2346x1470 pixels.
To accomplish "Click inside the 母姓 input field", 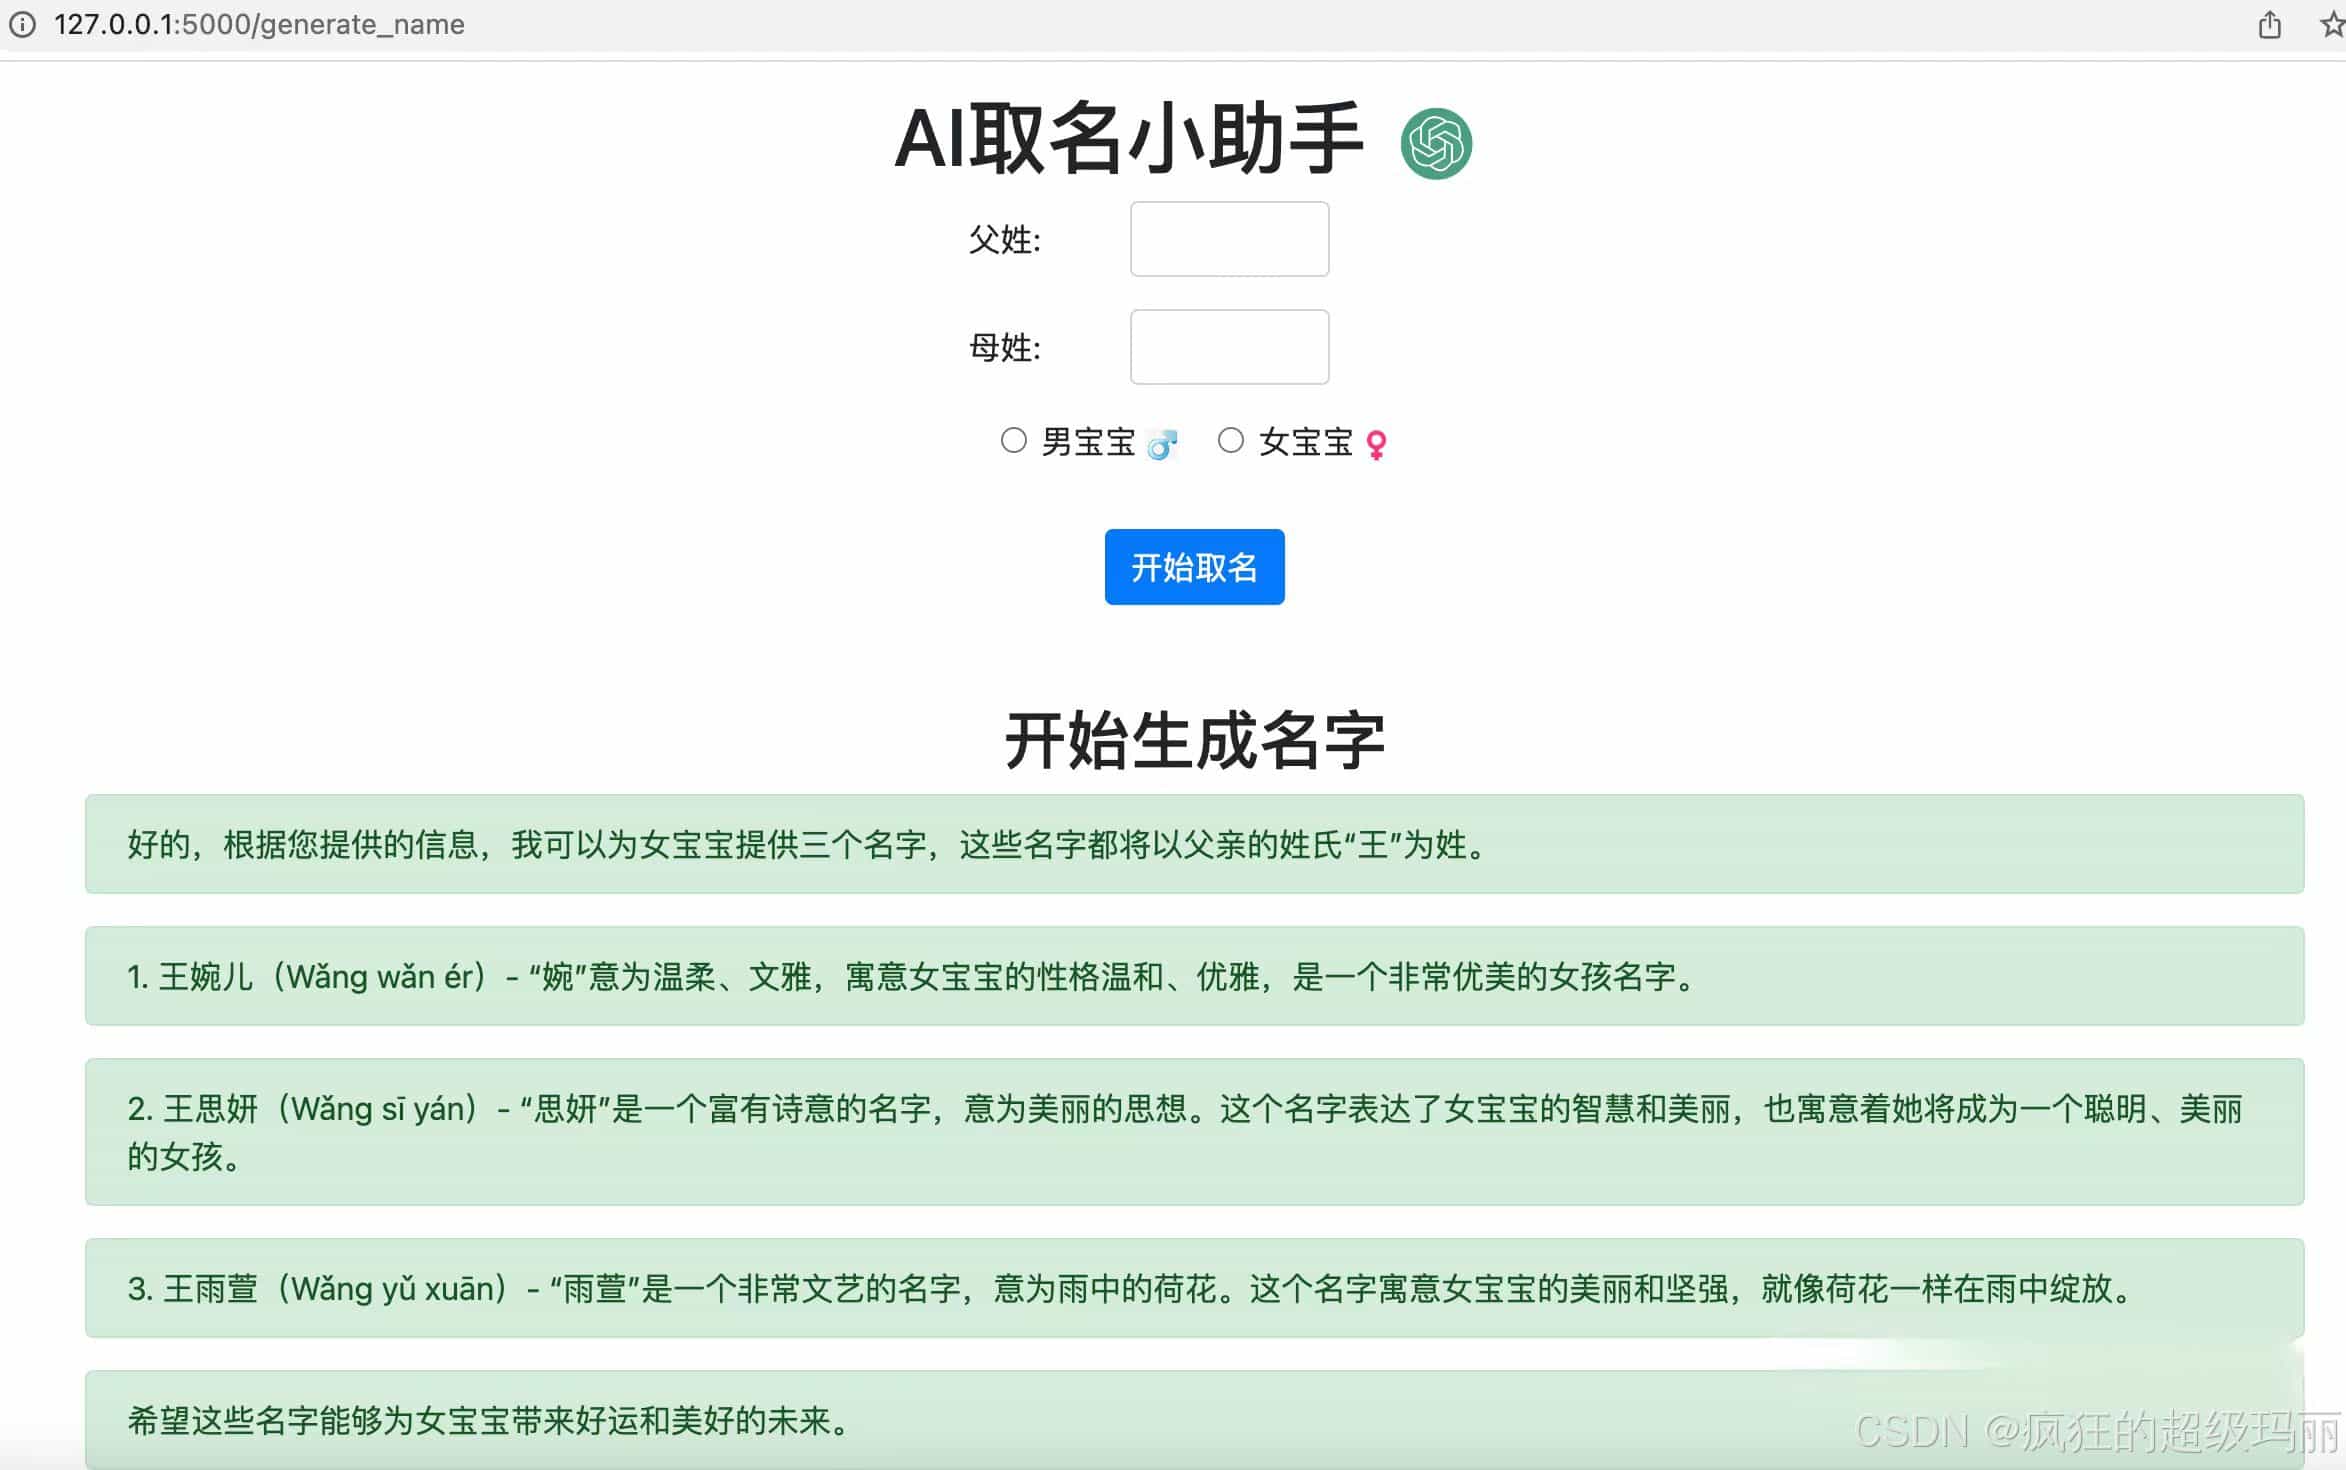I will [x=1229, y=347].
